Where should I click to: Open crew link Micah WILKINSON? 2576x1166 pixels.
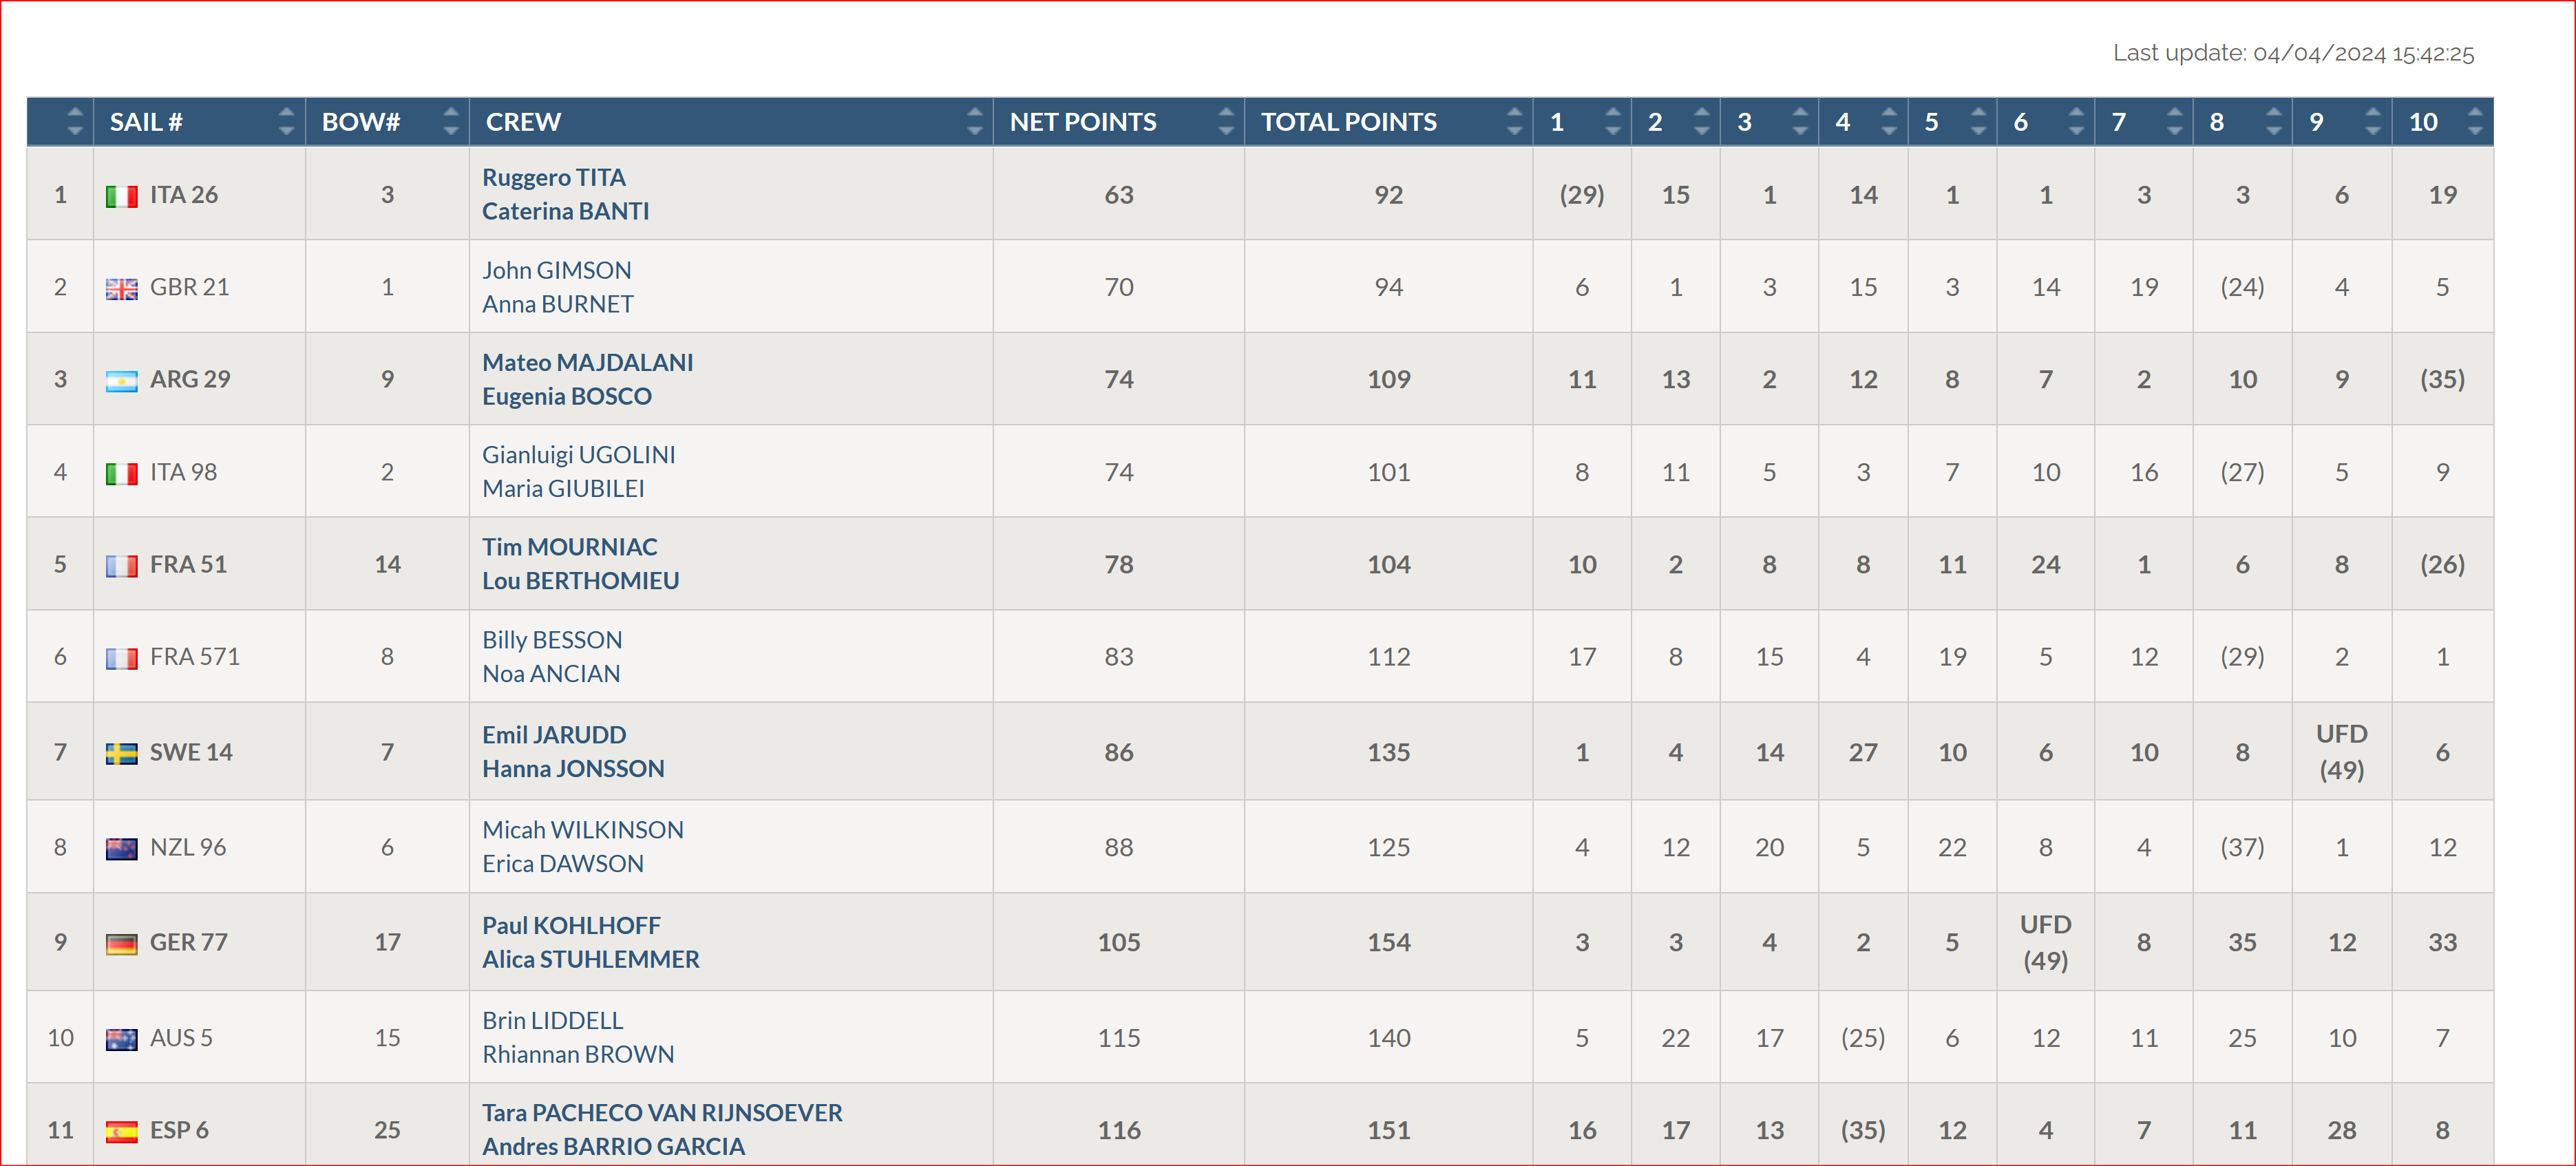583,831
